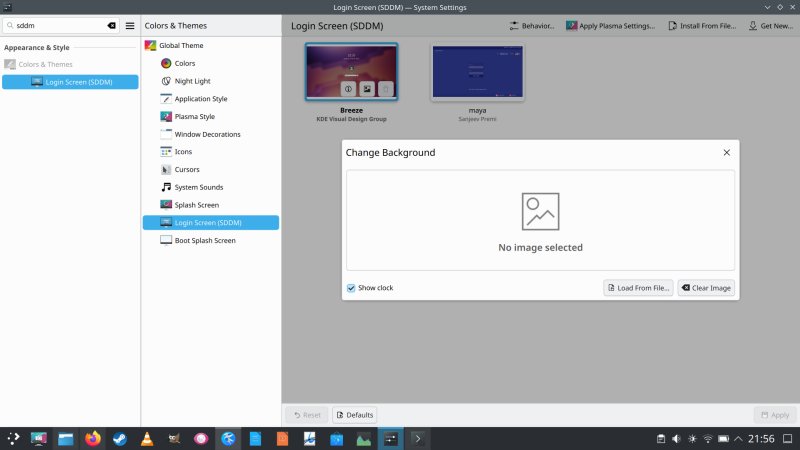Open brightness control in system tray

[x=692, y=439]
